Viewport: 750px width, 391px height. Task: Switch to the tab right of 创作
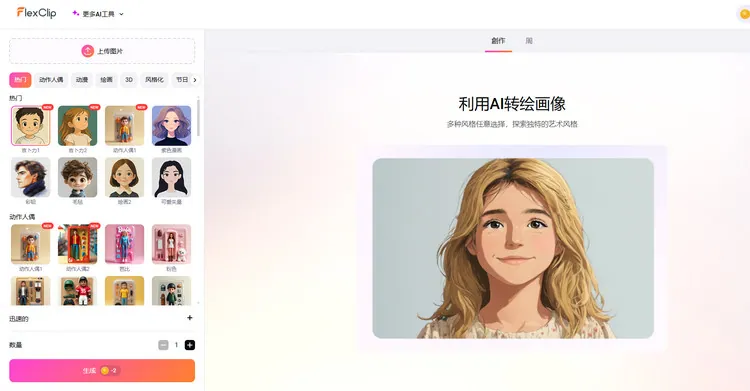529,41
